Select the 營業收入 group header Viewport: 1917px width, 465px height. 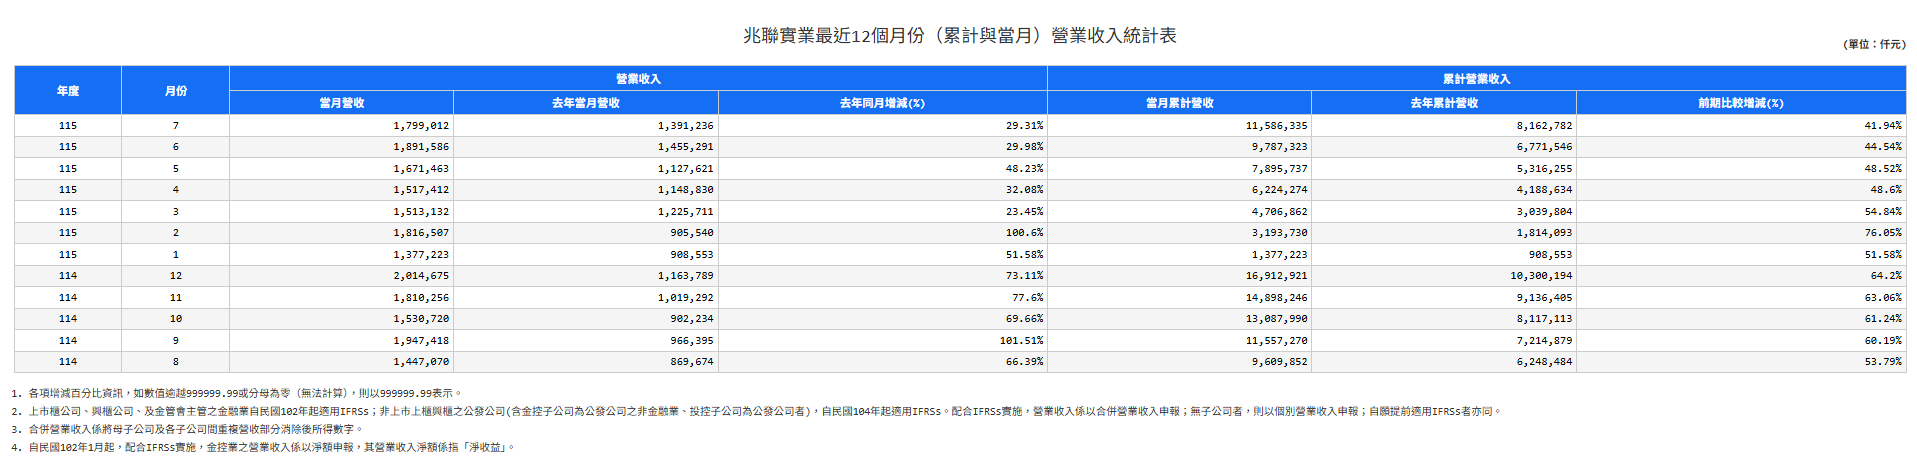pos(638,78)
